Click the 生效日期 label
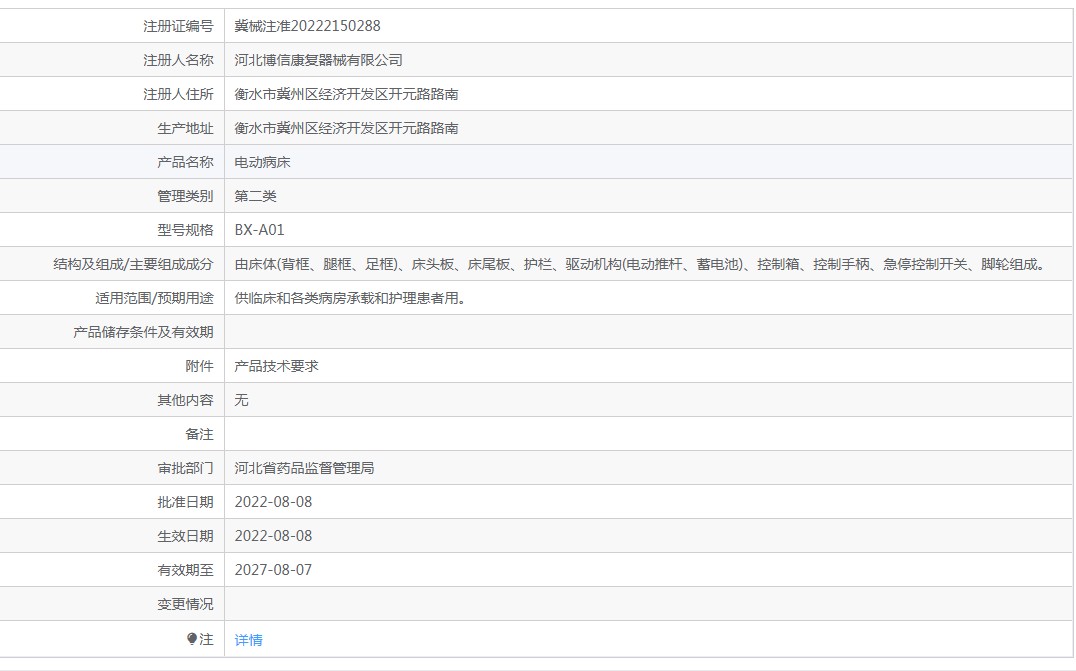This screenshot has height=671, width=1076. [185, 536]
